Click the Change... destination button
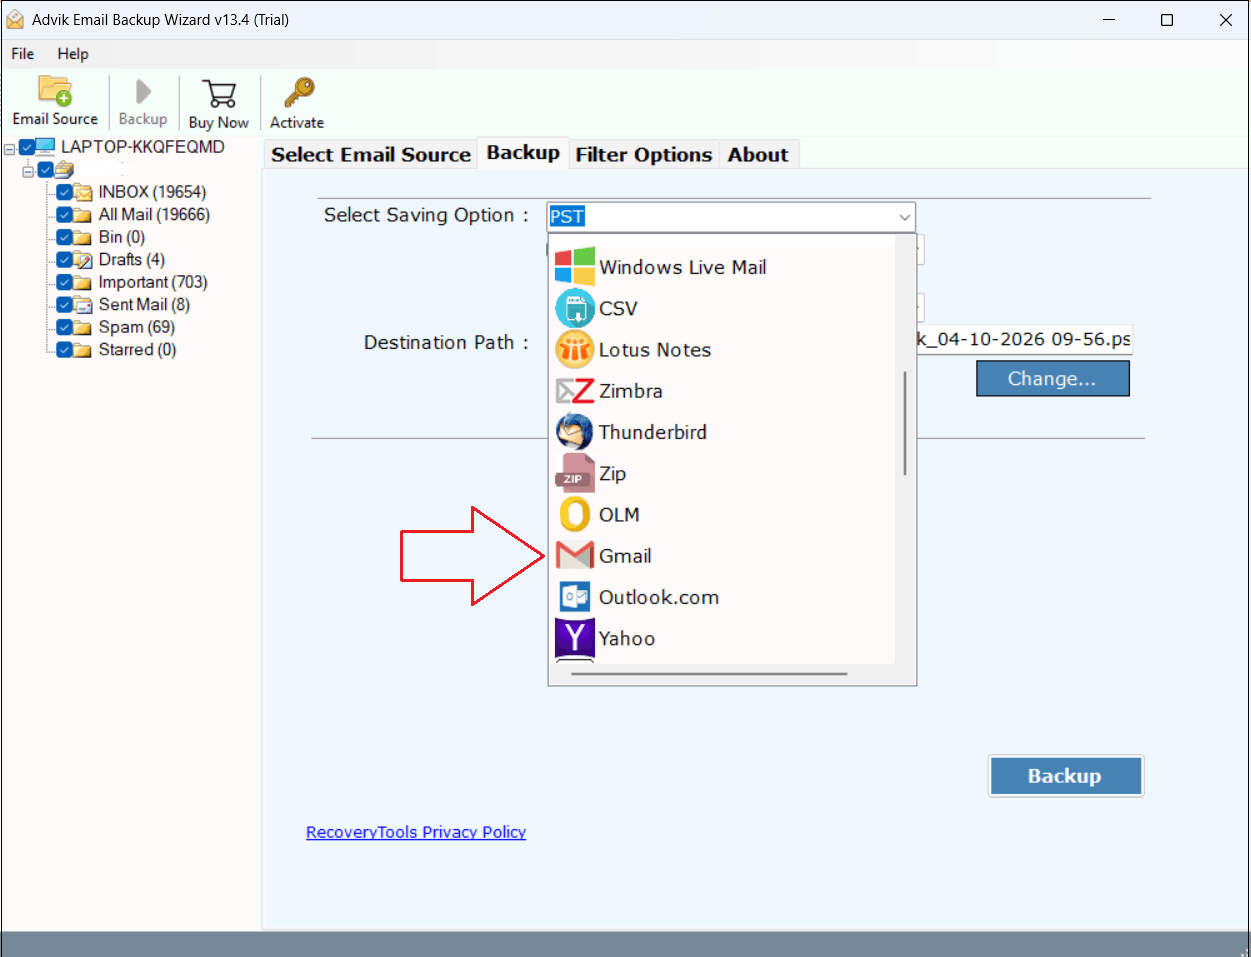 [x=1052, y=379]
